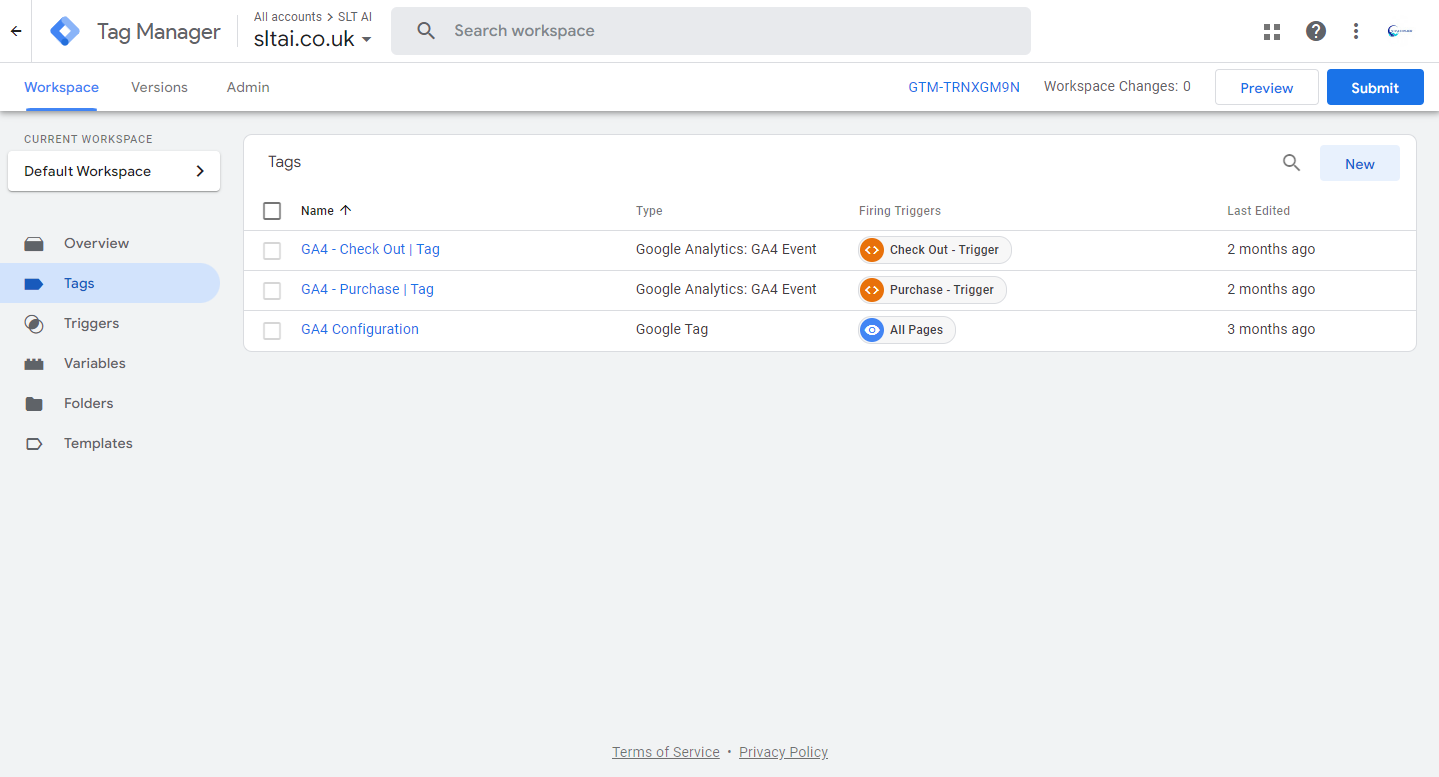Image resolution: width=1439 pixels, height=777 pixels.
Task: Open the GA4 Configuration tag link
Action: [360, 329]
